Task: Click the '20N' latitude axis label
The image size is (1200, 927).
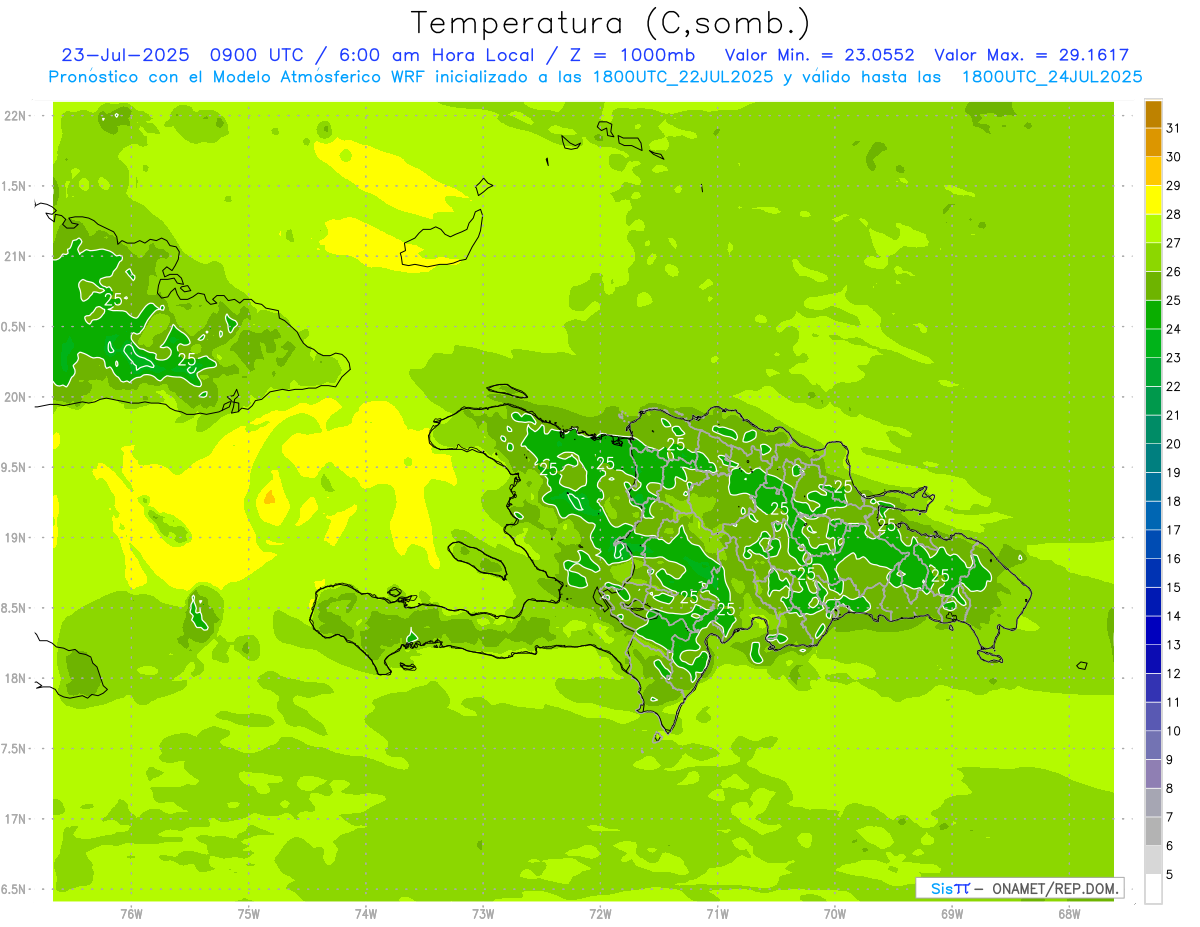Action: (16, 397)
